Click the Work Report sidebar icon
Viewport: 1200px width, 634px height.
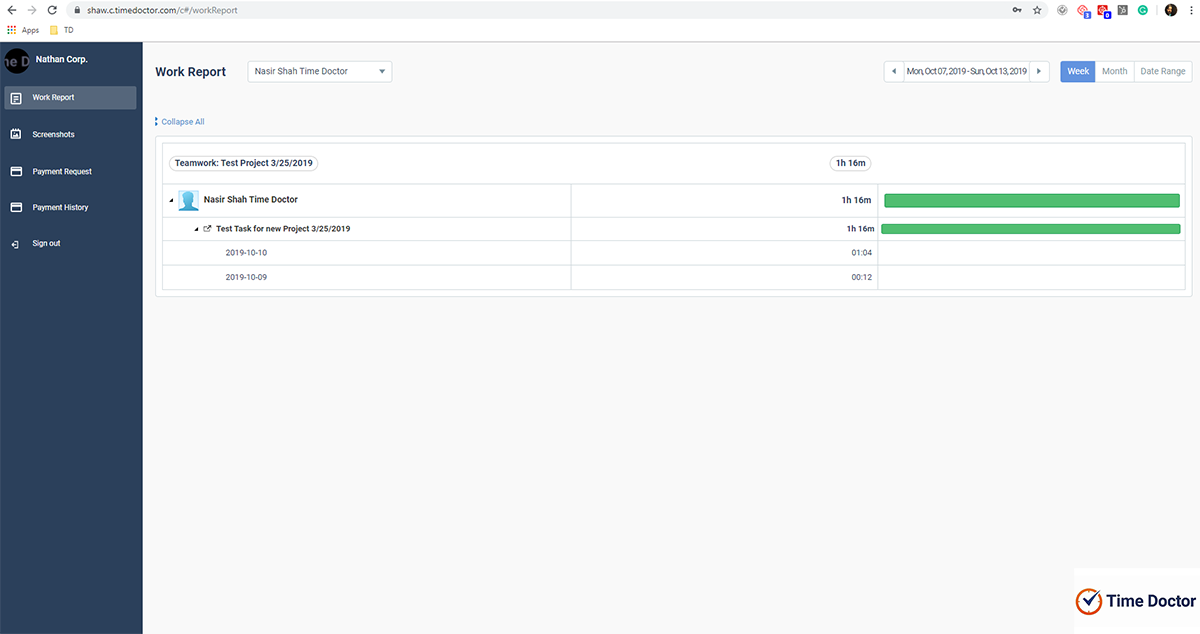click(x=16, y=98)
